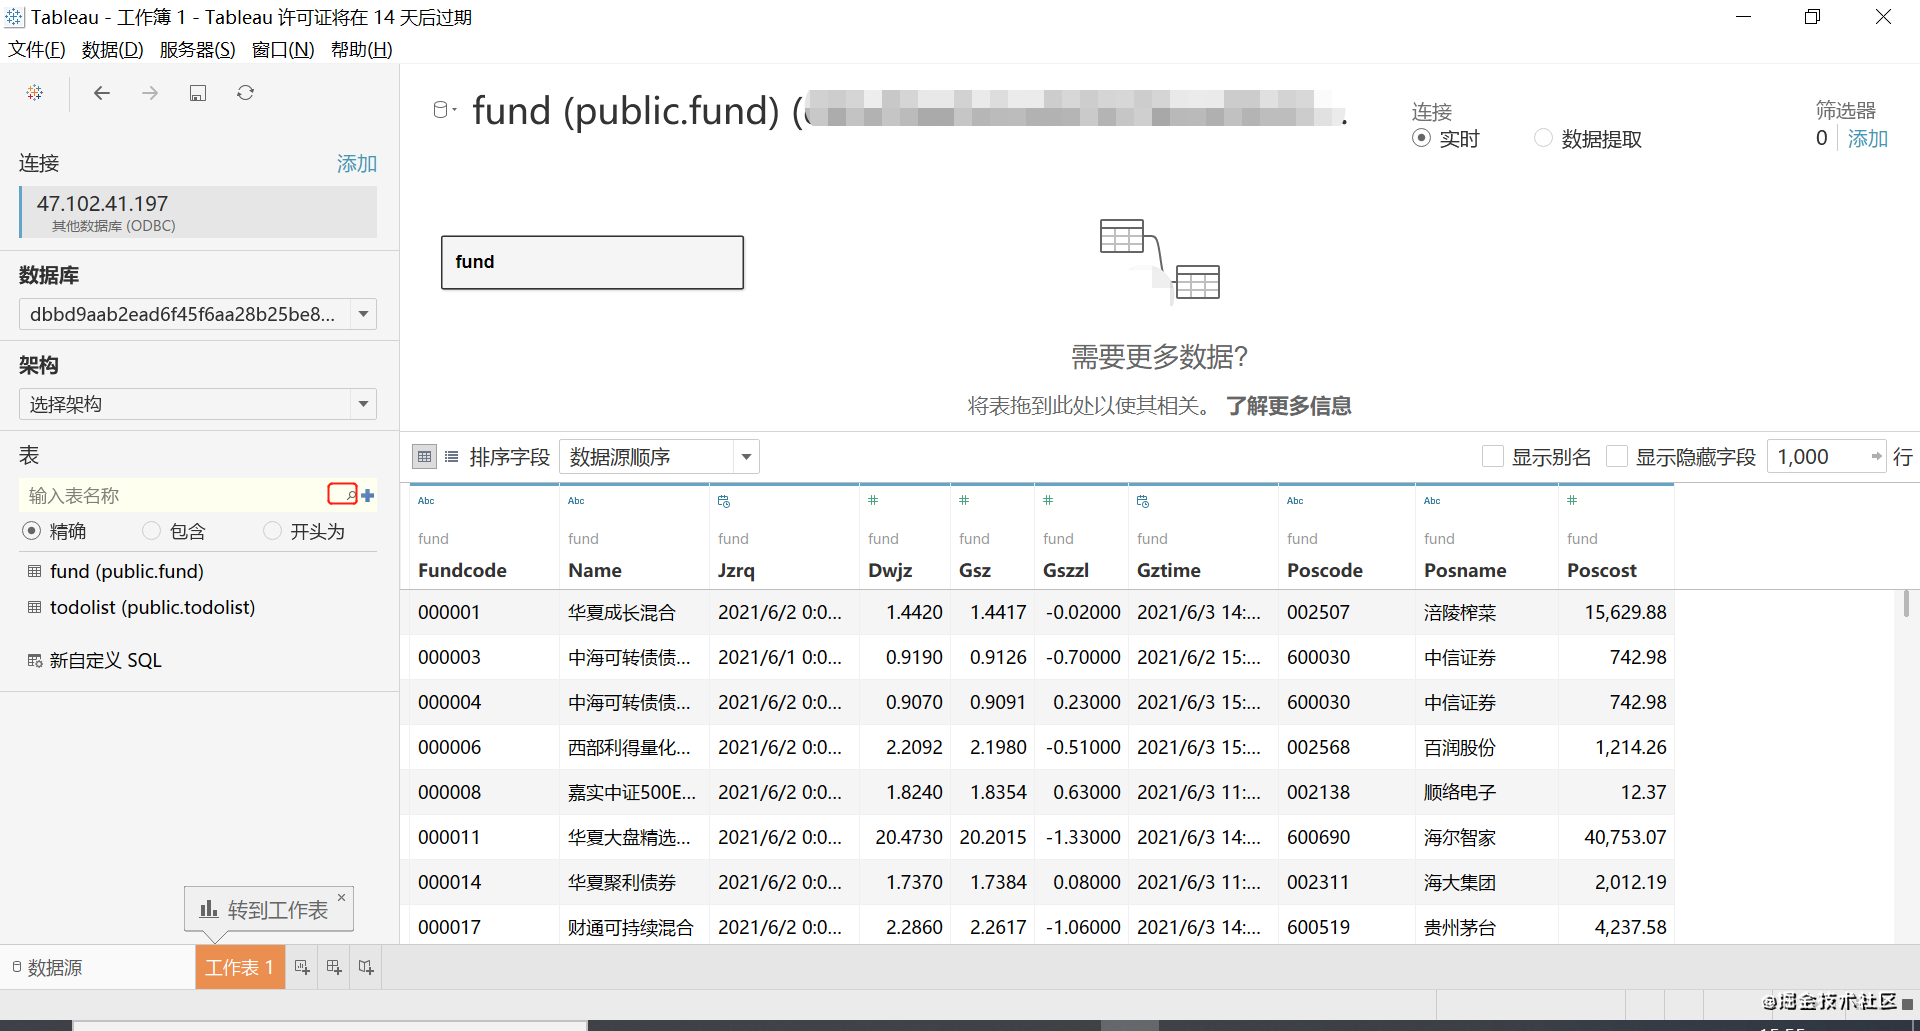The width and height of the screenshot is (1920, 1031).
Task: Close the 转到工作表 tooltip
Action: (x=342, y=897)
